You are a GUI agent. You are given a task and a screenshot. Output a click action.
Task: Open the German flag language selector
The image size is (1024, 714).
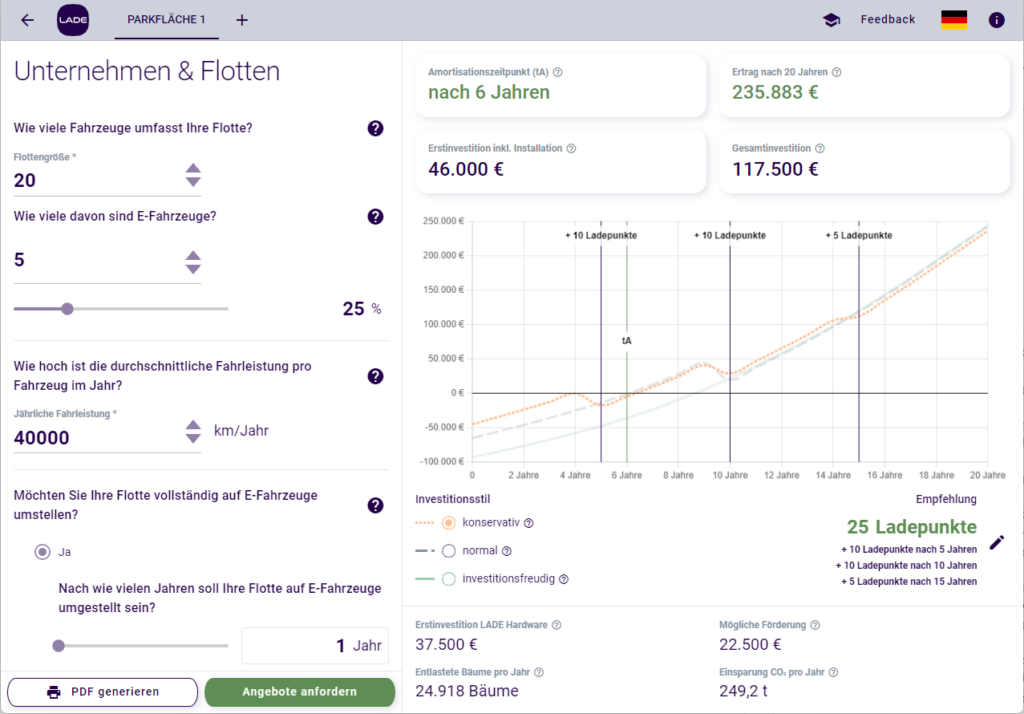pos(954,20)
